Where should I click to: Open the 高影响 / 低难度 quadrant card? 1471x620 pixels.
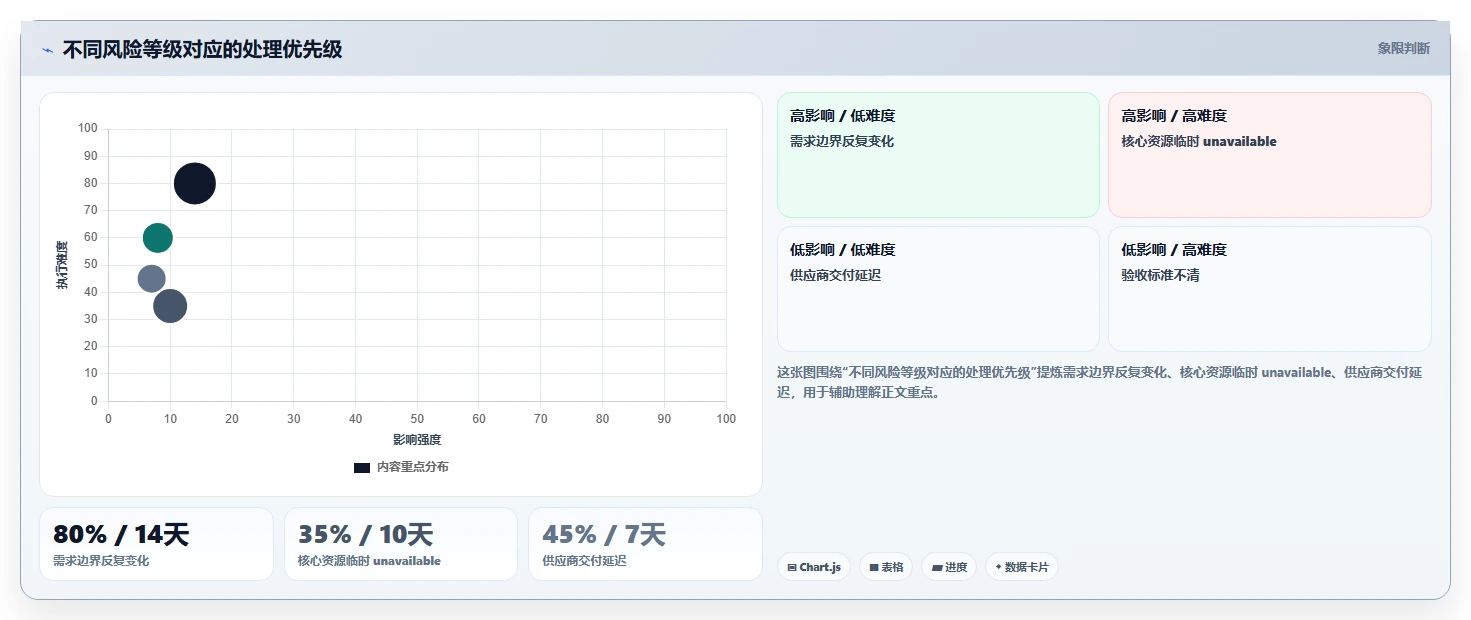point(938,155)
